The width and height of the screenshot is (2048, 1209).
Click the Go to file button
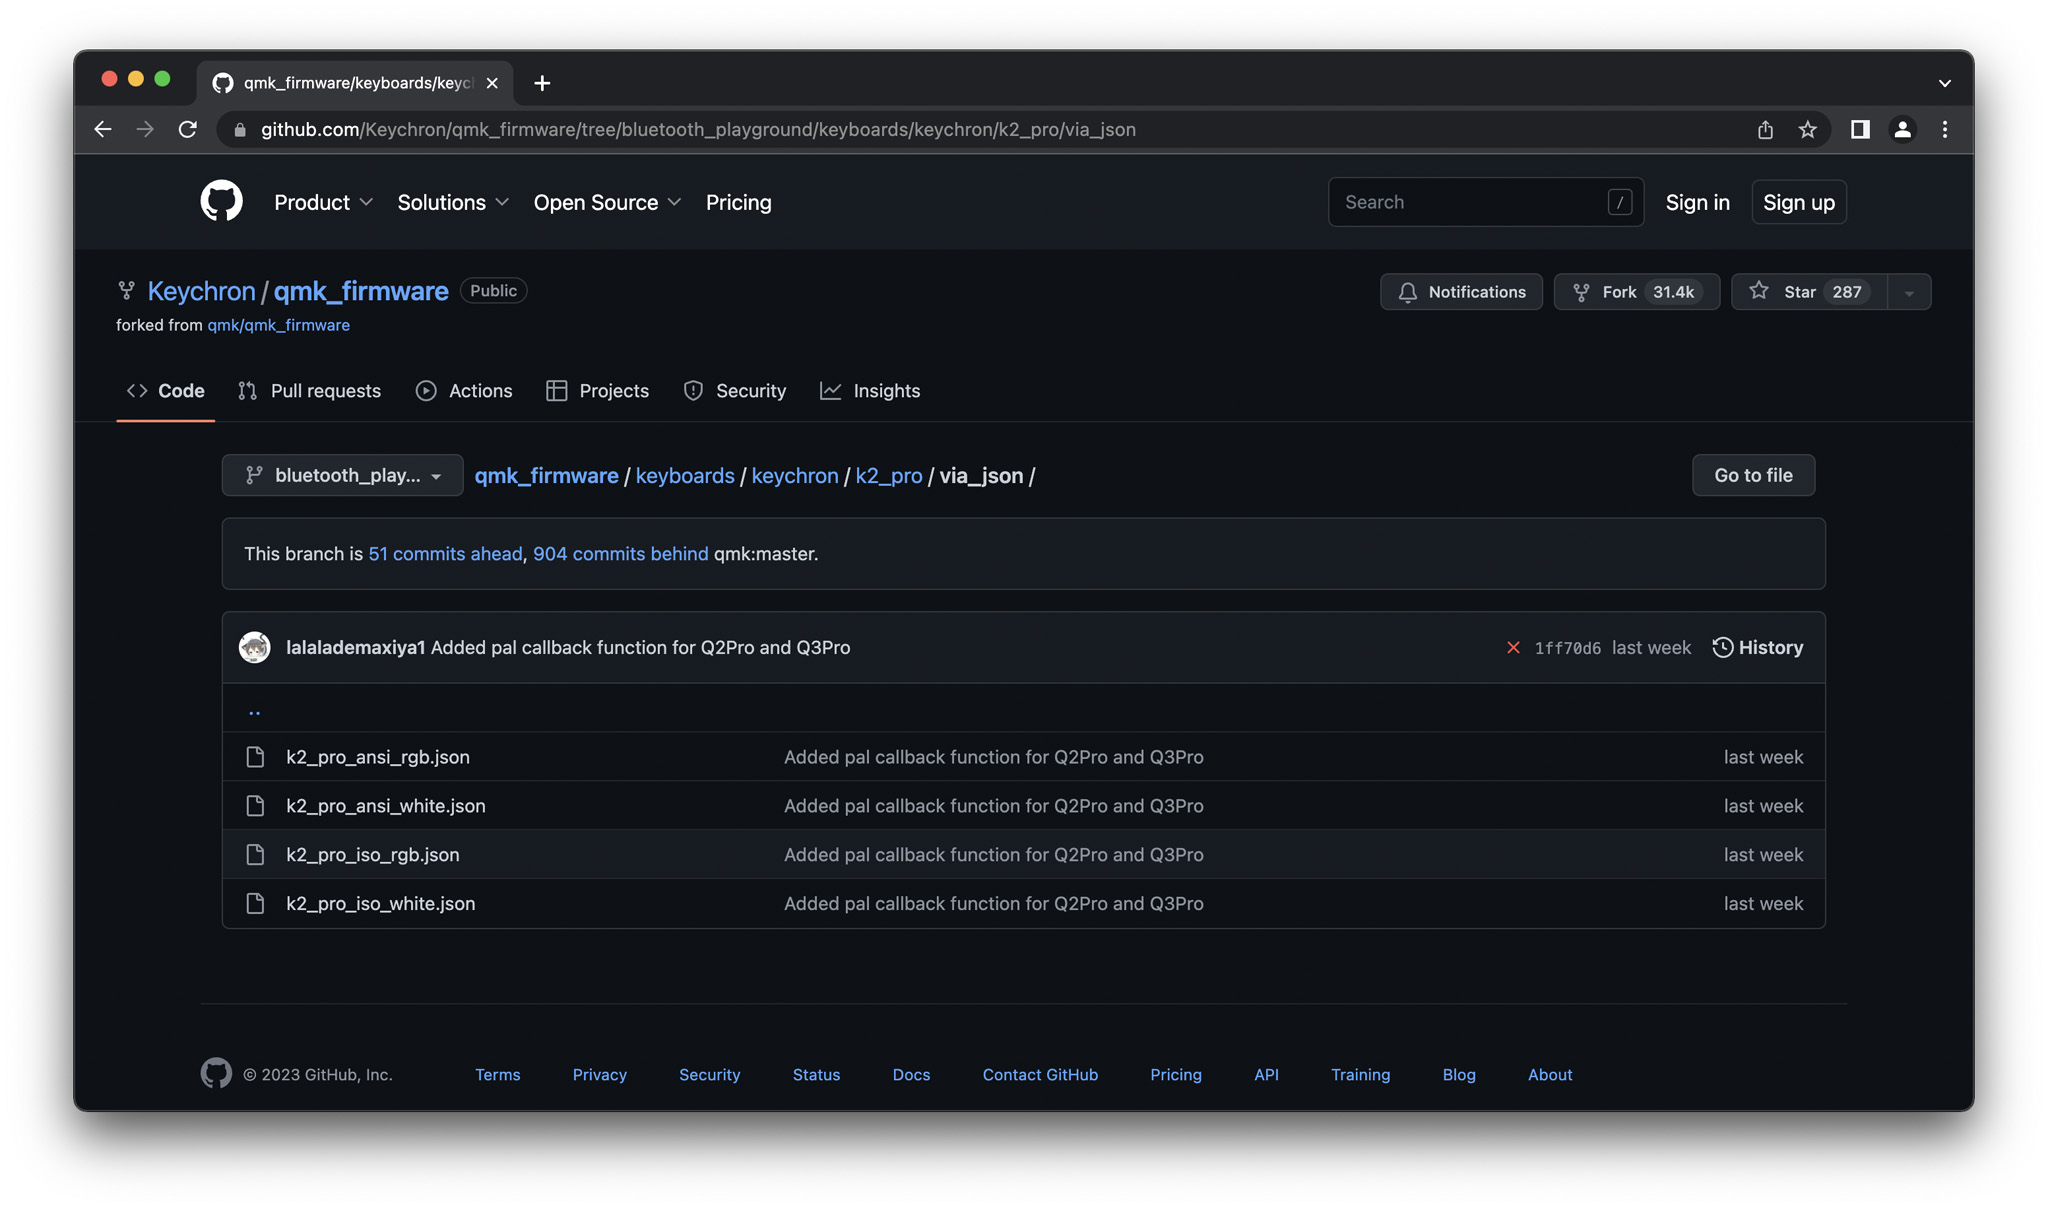pyautogui.click(x=1752, y=475)
